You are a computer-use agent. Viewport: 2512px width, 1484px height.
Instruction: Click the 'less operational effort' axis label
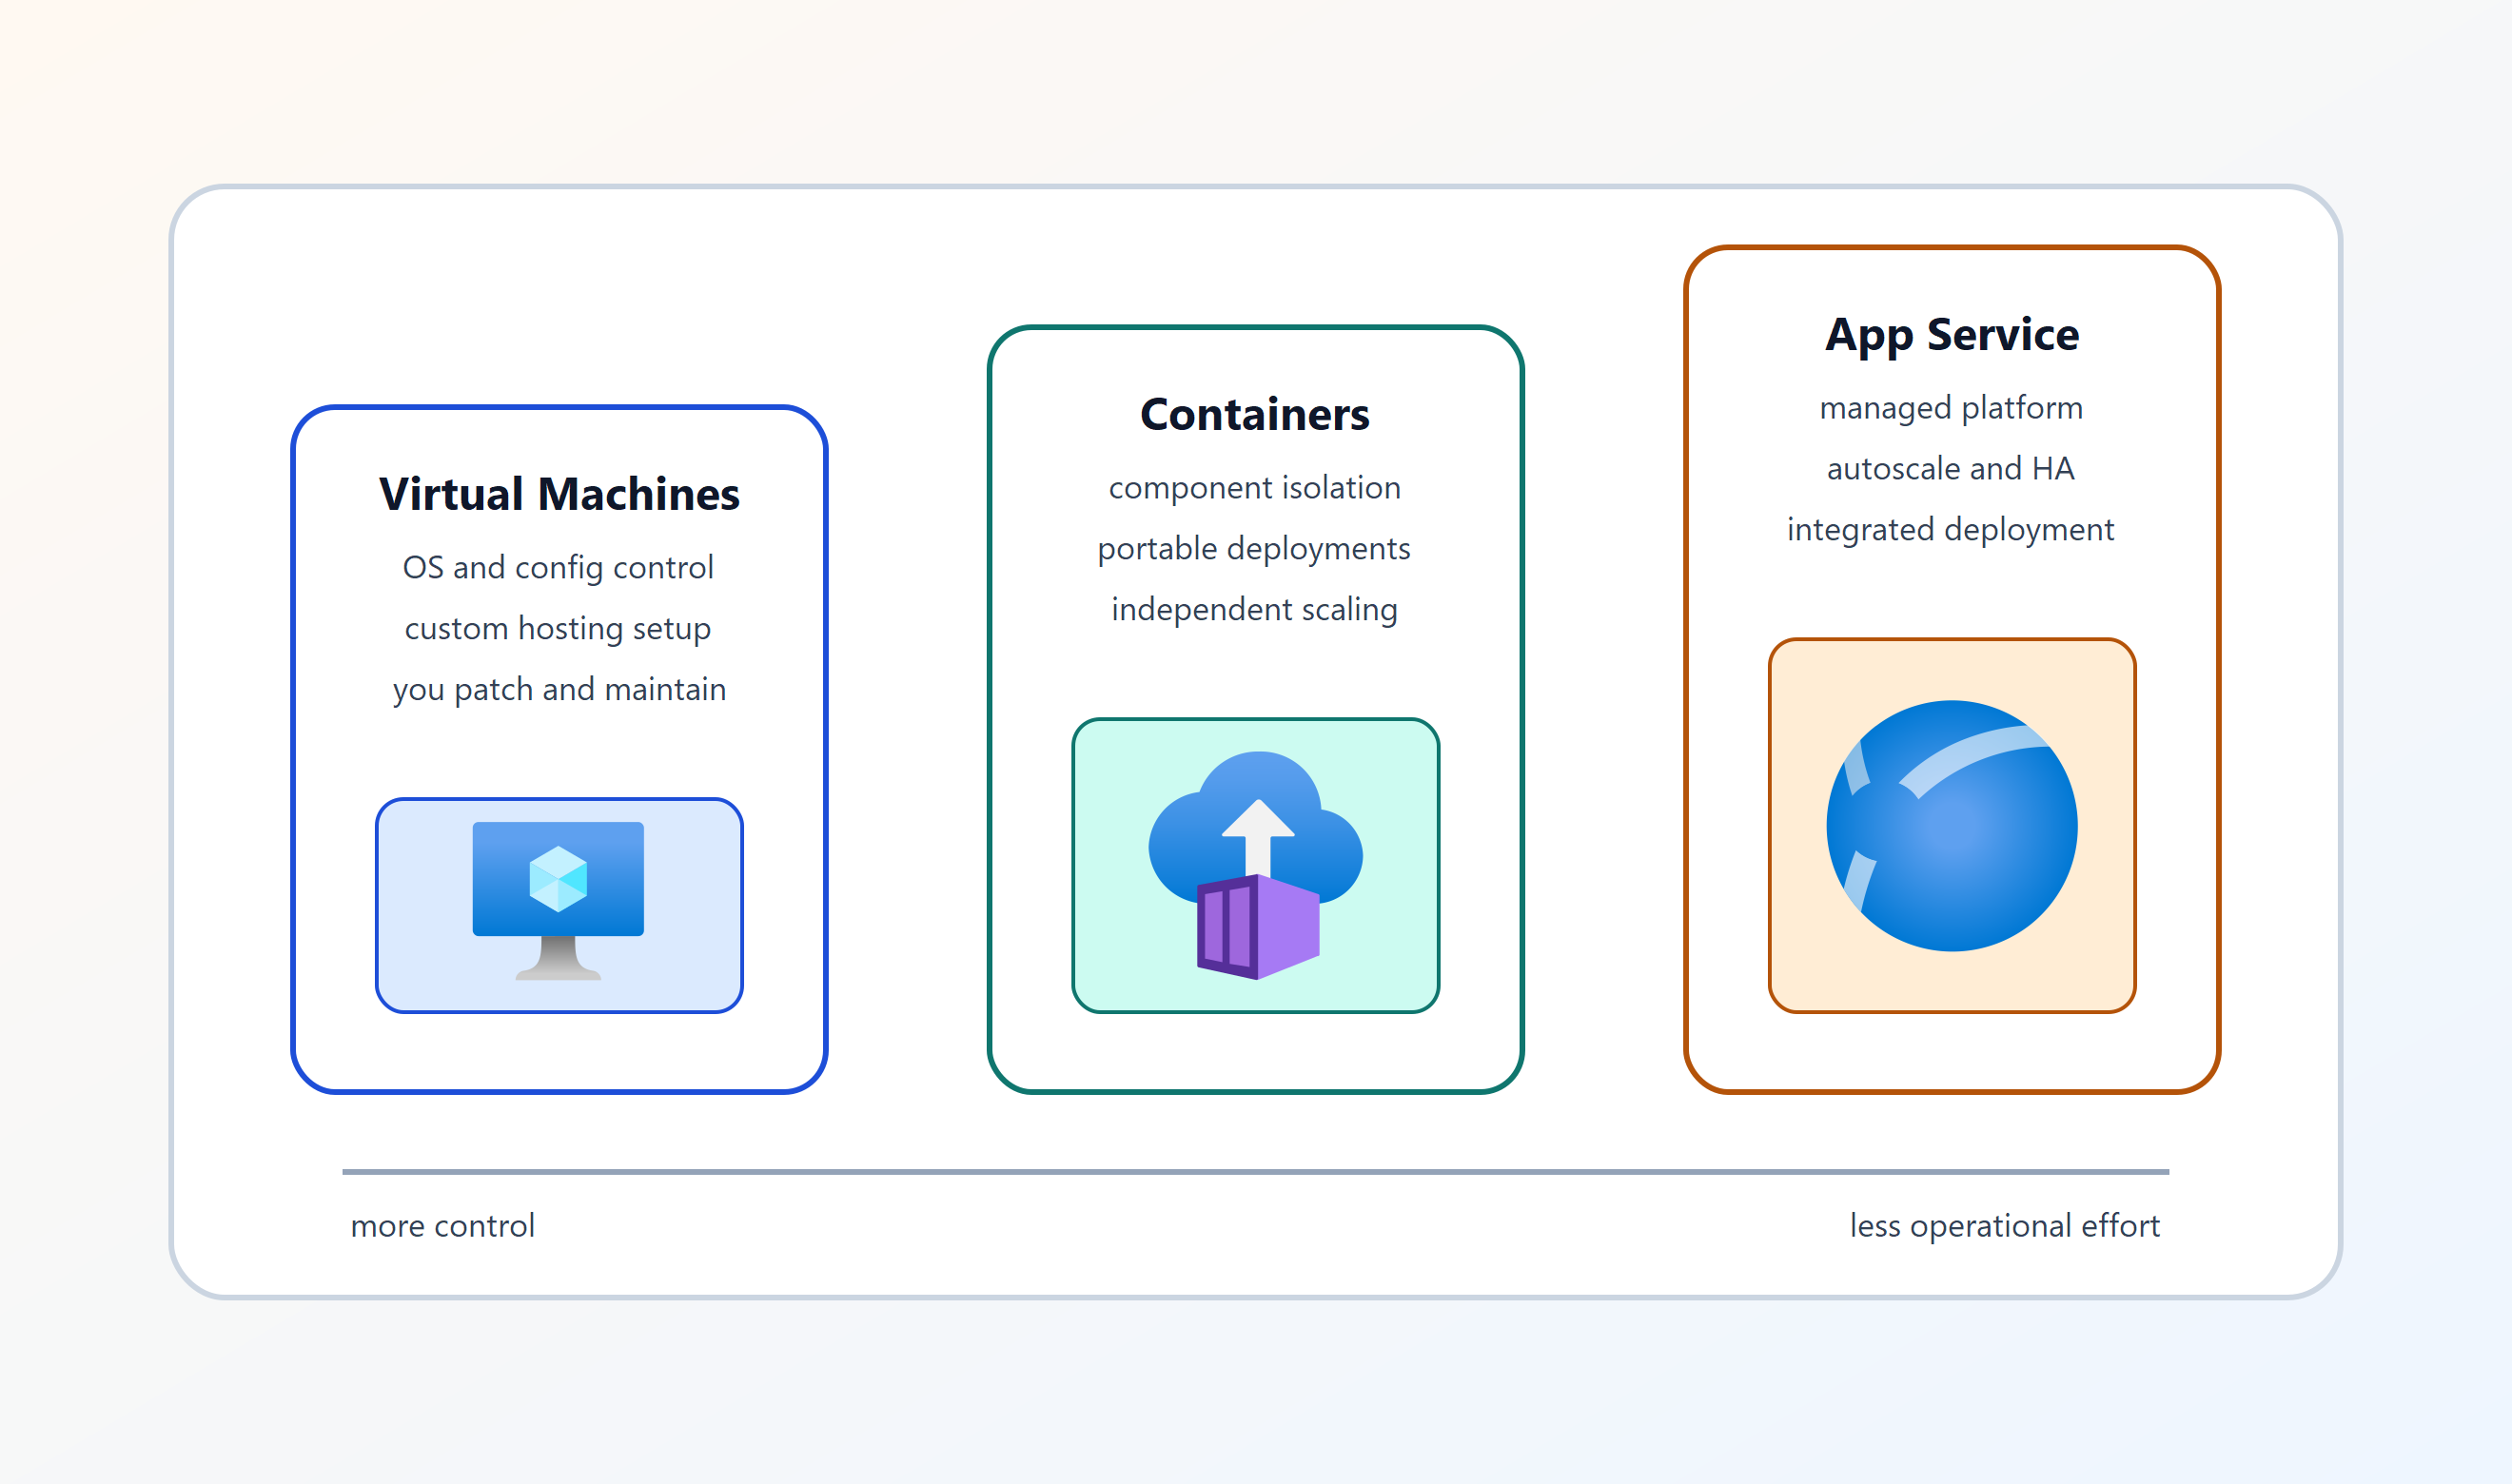(2005, 1225)
